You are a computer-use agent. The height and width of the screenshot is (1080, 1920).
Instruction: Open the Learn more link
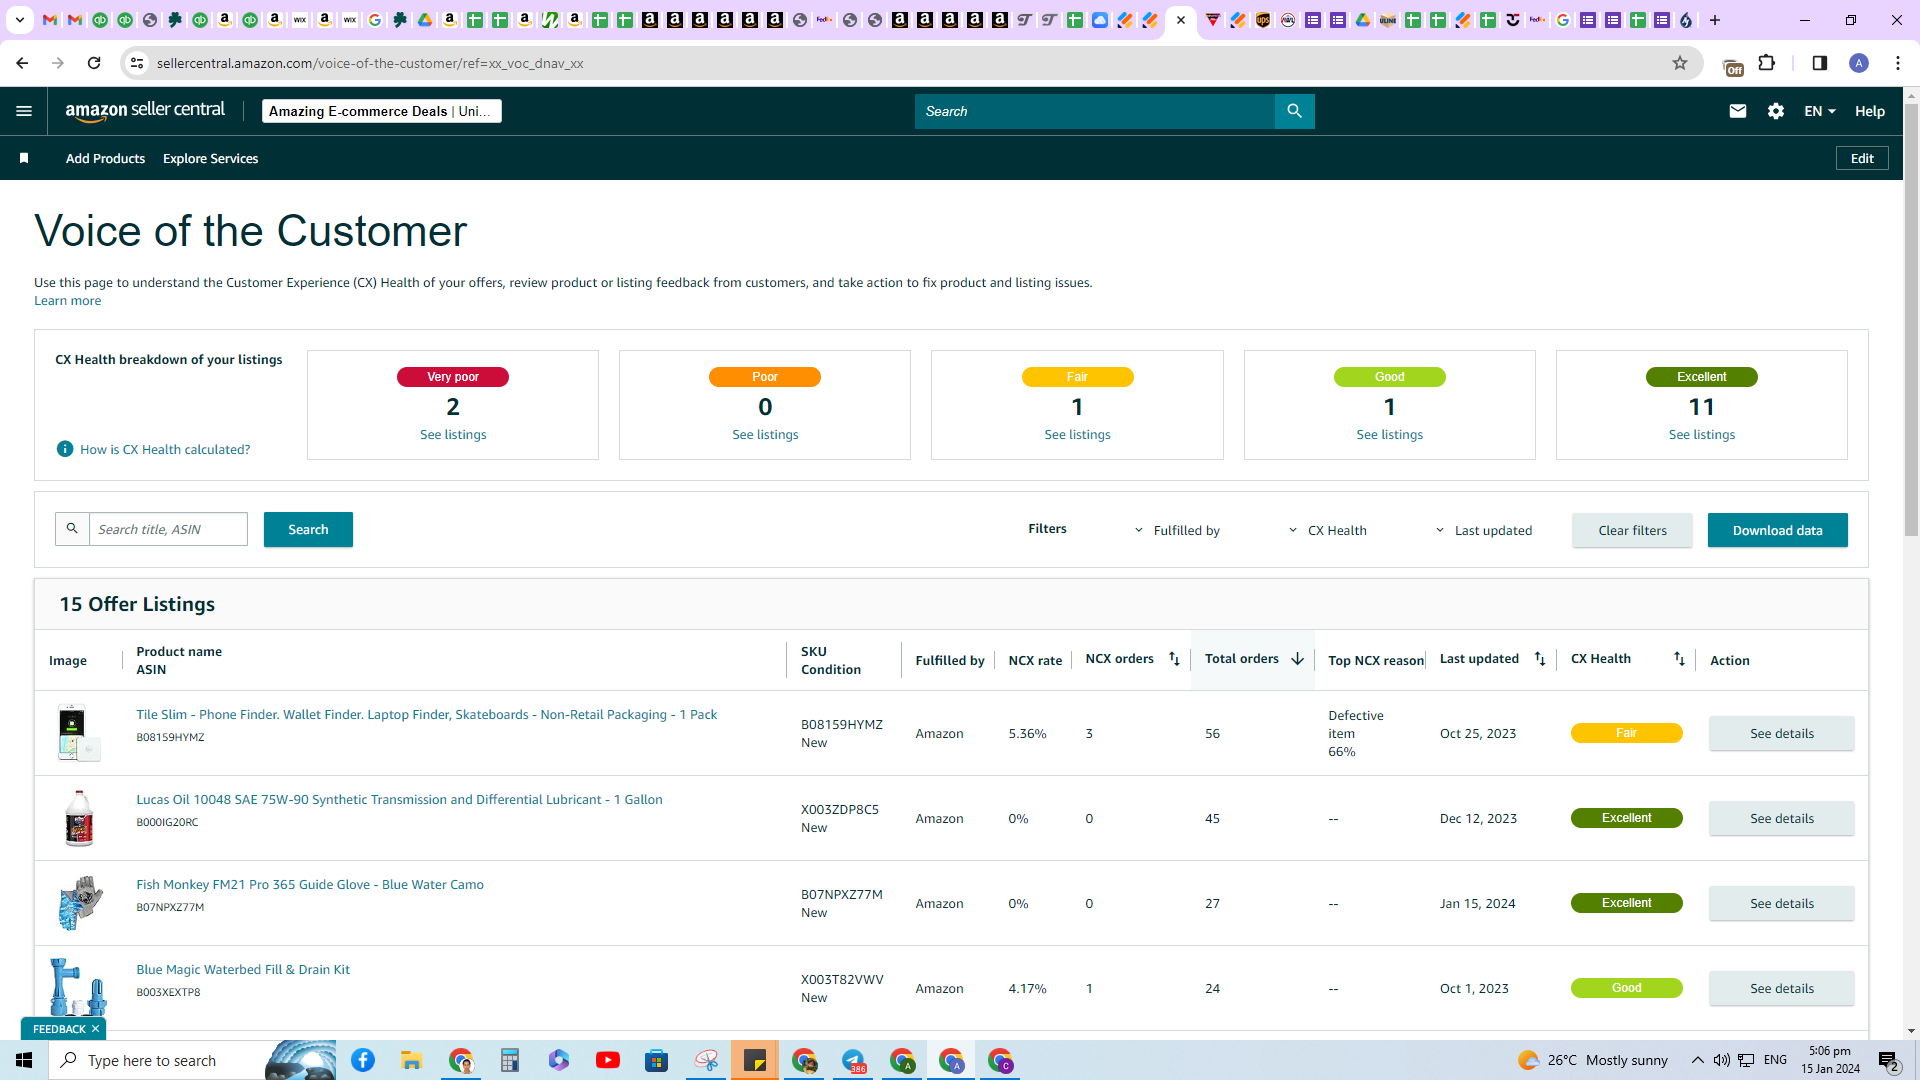pos(67,301)
